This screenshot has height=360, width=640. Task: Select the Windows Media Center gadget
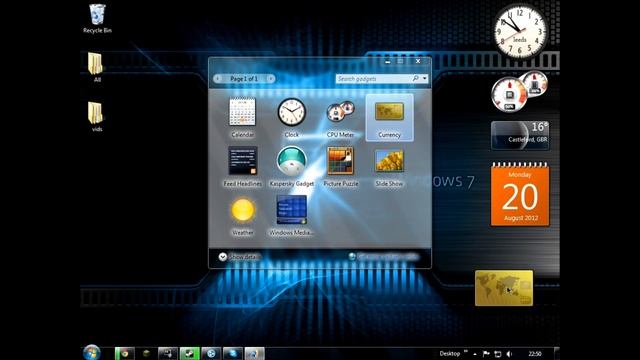pyautogui.click(x=291, y=209)
